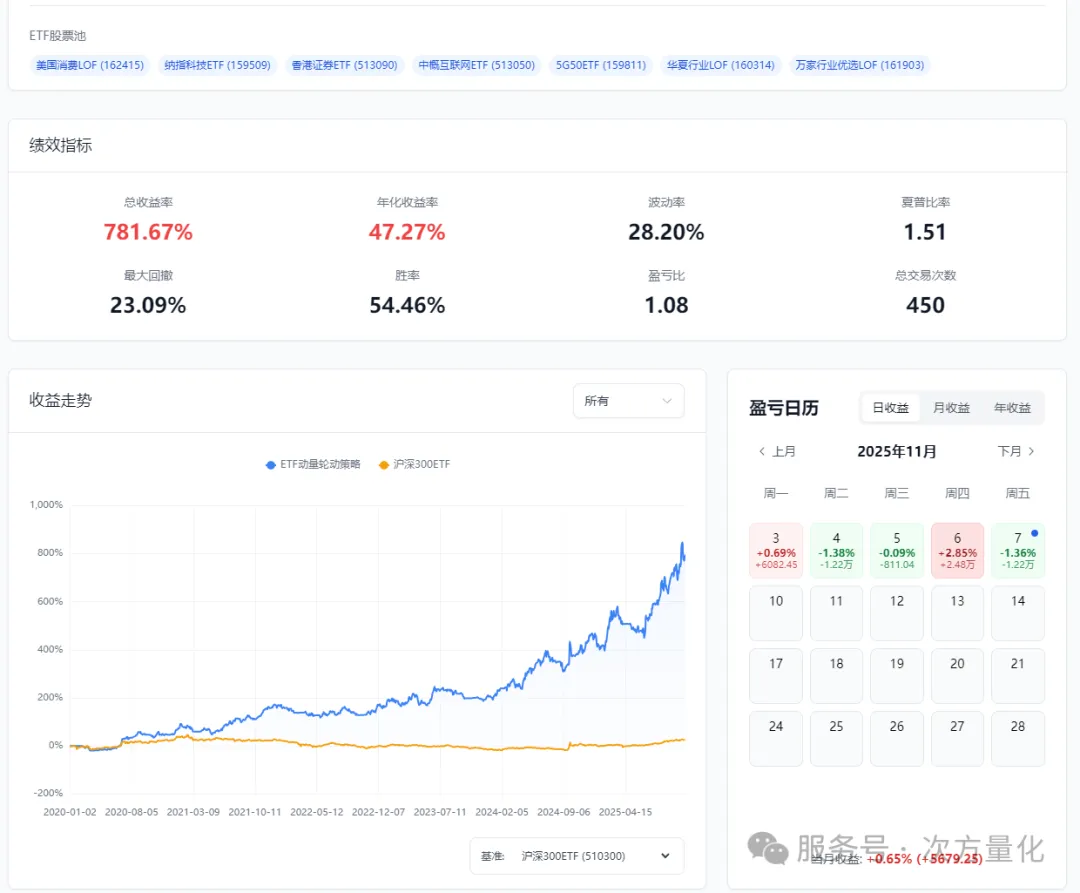
Task: Go to next month with 下月 arrow
Action: (x=1017, y=451)
